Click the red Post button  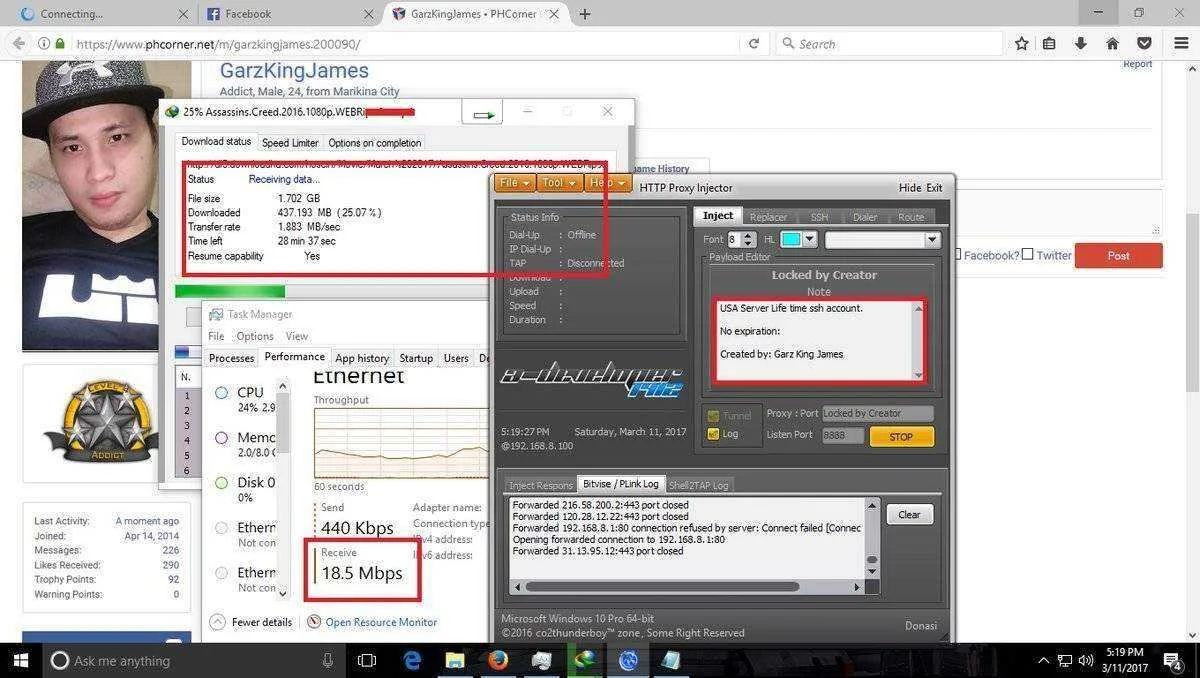click(1118, 255)
